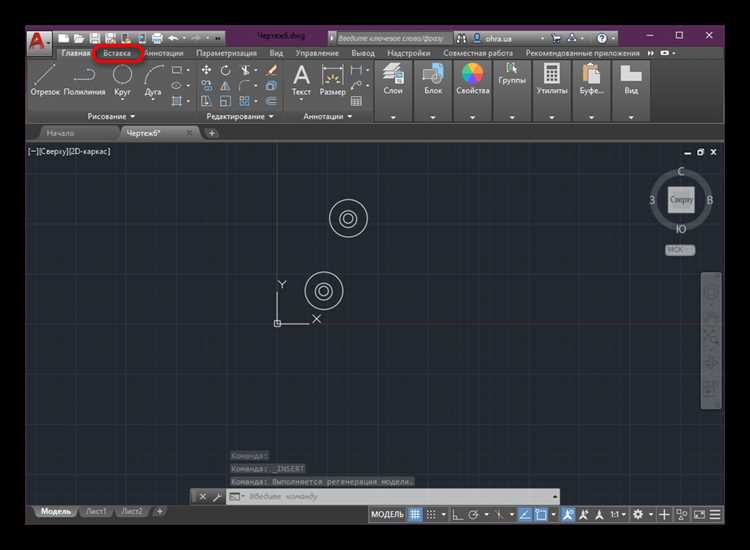This screenshot has height=550, width=750.
Task: Click the workspace gear icon in status bar
Action: (638, 514)
